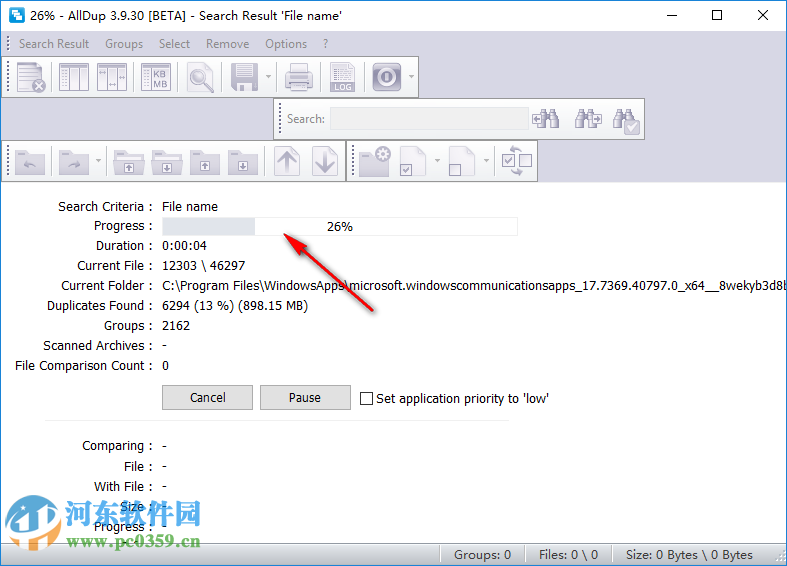The height and width of the screenshot is (566, 787).
Task: Click the '6294 (13 %) (898.15 MB)' value
Action: pyautogui.click(x=235, y=306)
